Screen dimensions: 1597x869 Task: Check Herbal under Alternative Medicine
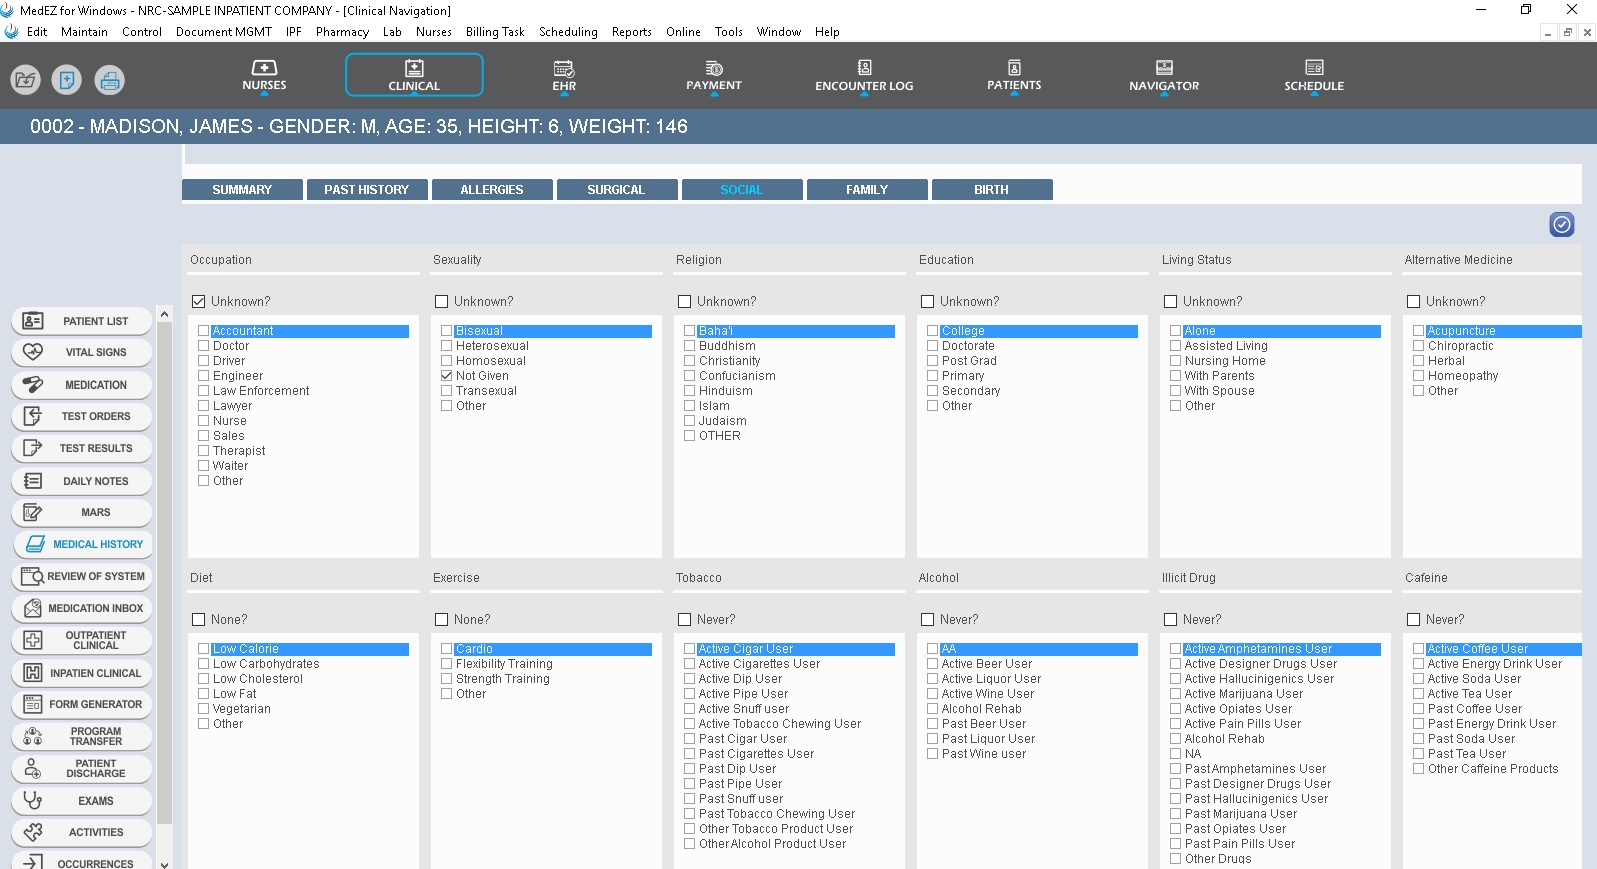pyautogui.click(x=1419, y=361)
